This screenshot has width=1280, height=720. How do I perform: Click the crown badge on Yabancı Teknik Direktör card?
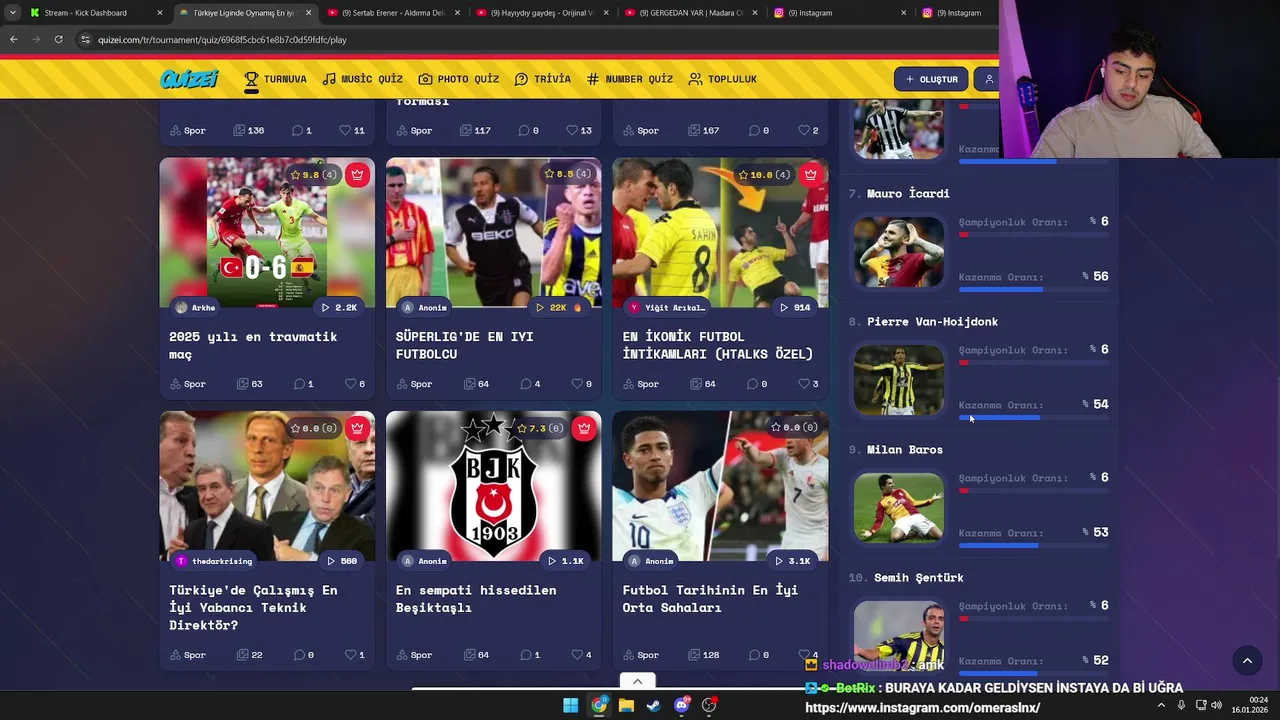[357, 428]
